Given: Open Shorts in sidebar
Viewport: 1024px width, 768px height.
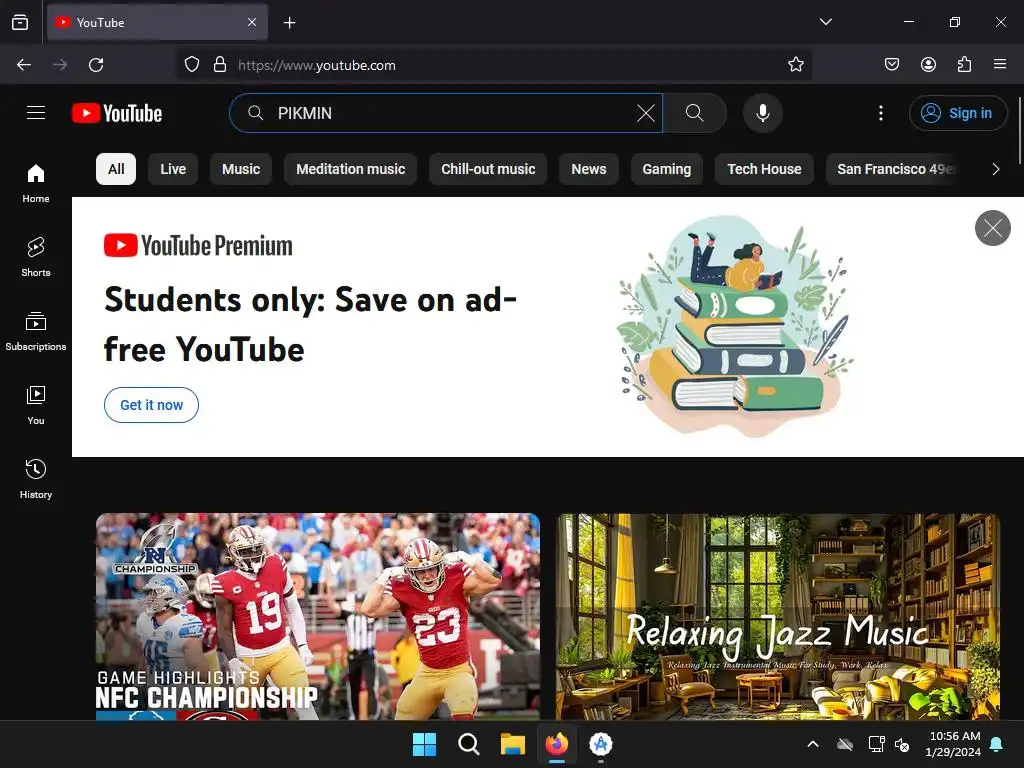Looking at the screenshot, I should coord(36,257).
